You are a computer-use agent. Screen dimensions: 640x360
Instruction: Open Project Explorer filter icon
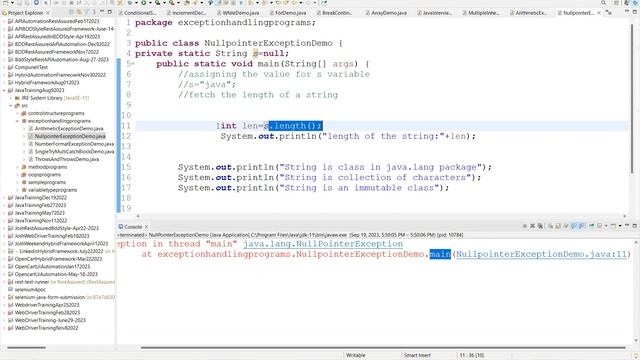[x=87, y=12]
